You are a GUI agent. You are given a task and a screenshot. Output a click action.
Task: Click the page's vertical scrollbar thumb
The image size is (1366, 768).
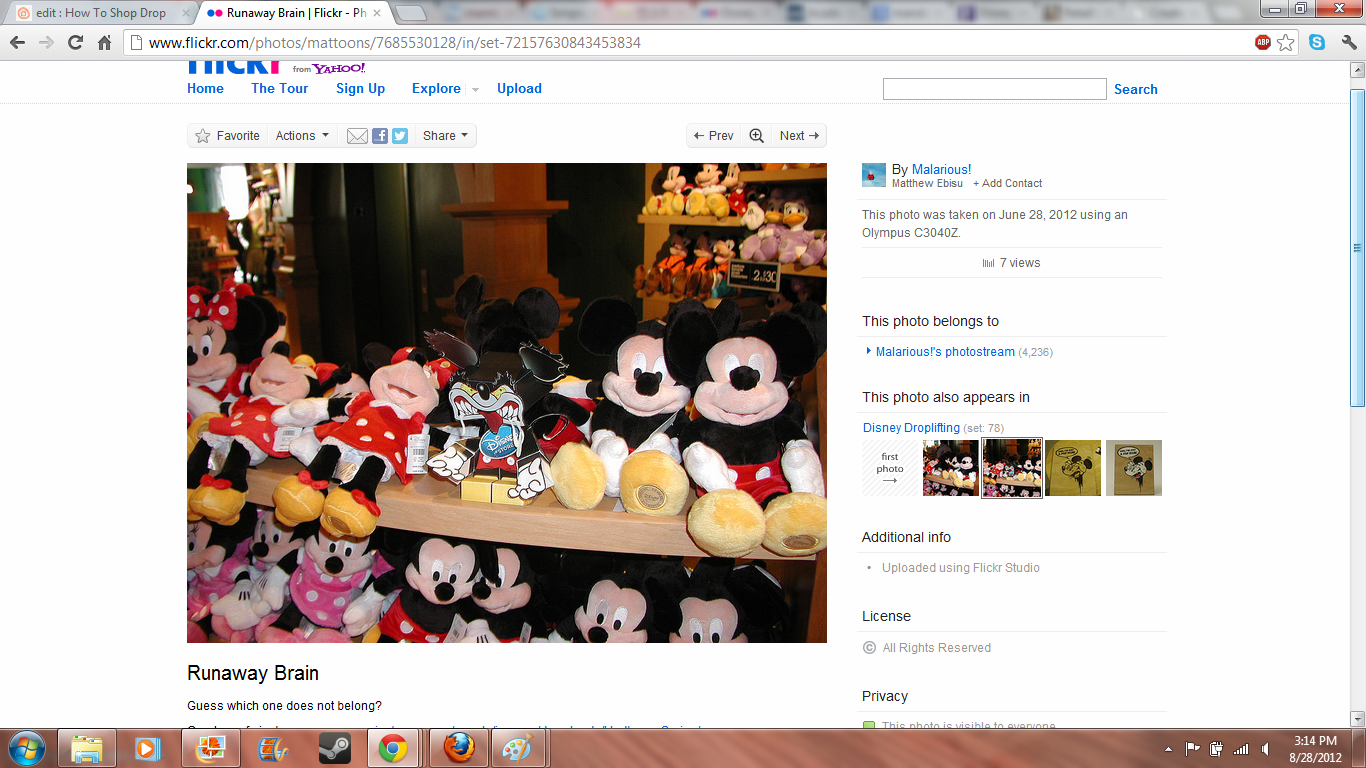point(1357,248)
